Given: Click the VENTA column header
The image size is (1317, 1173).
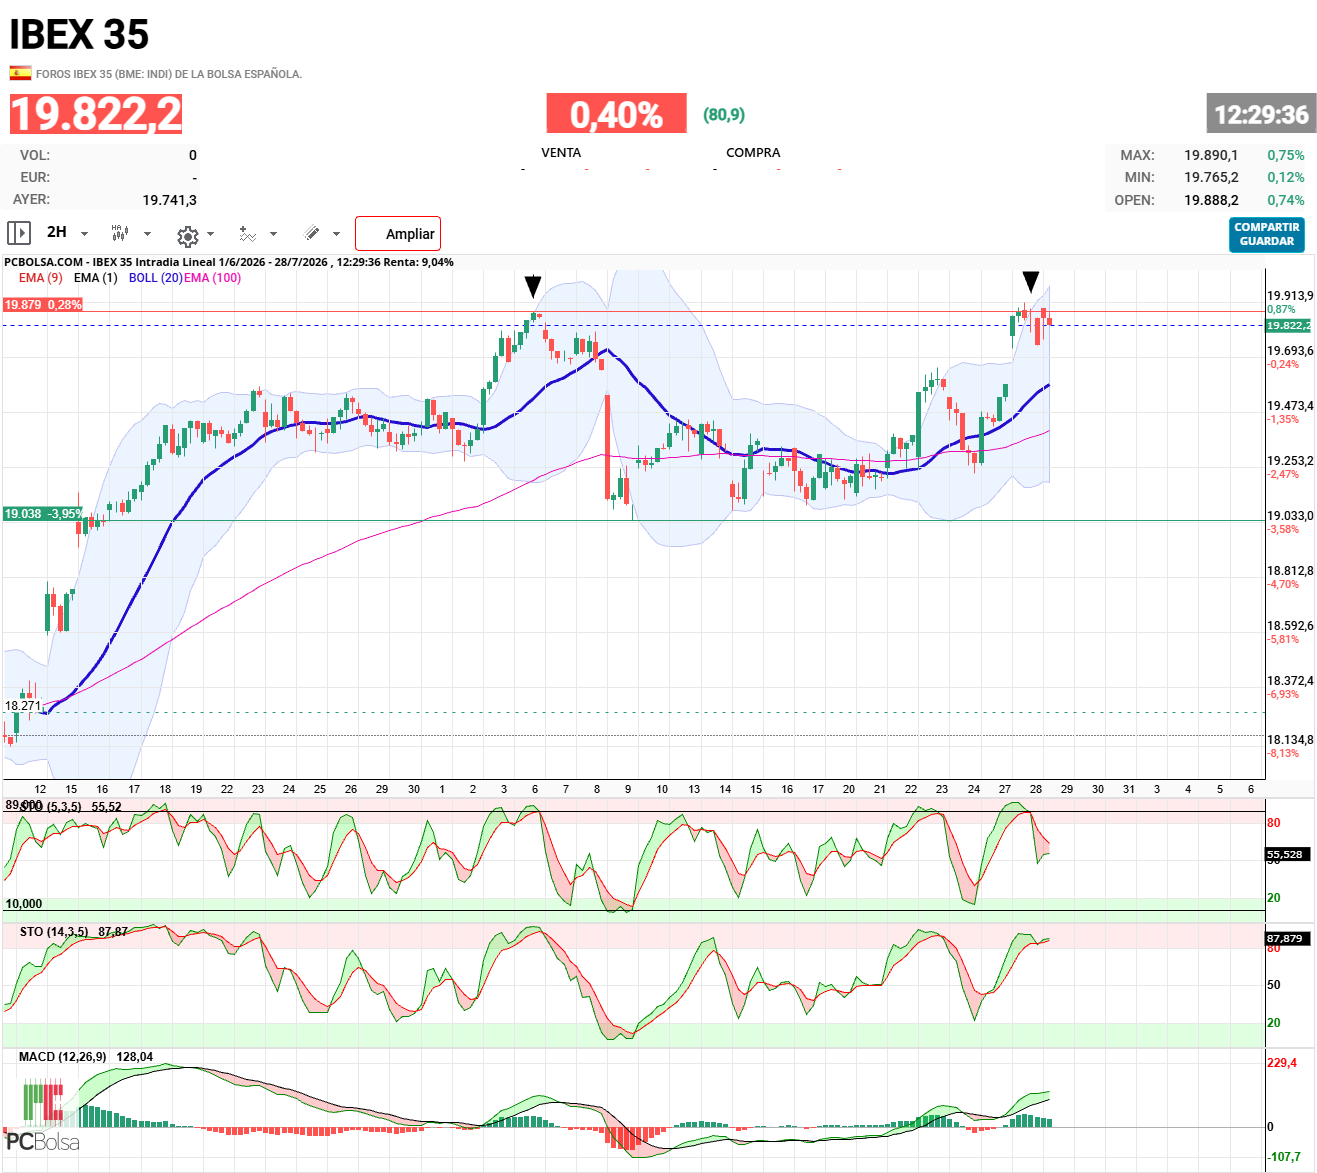Looking at the screenshot, I should [x=561, y=153].
